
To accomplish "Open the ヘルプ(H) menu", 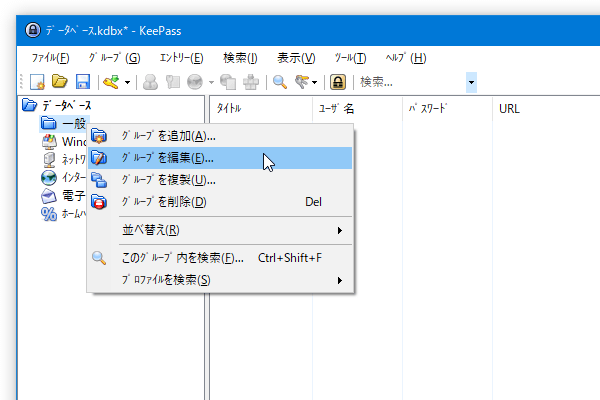I will click(x=406, y=58).
